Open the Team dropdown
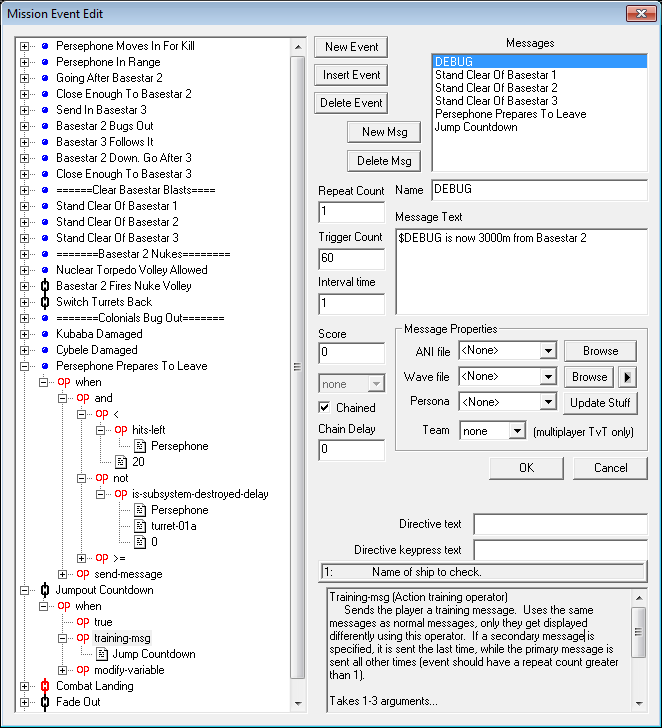662x728 pixels. point(517,431)
